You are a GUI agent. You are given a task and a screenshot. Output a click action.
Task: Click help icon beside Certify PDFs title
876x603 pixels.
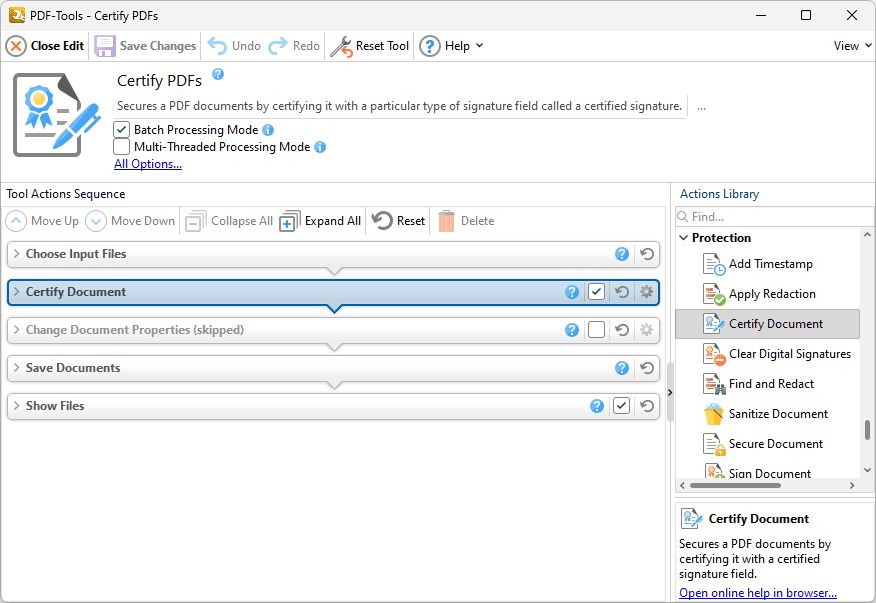coord(218,74)
